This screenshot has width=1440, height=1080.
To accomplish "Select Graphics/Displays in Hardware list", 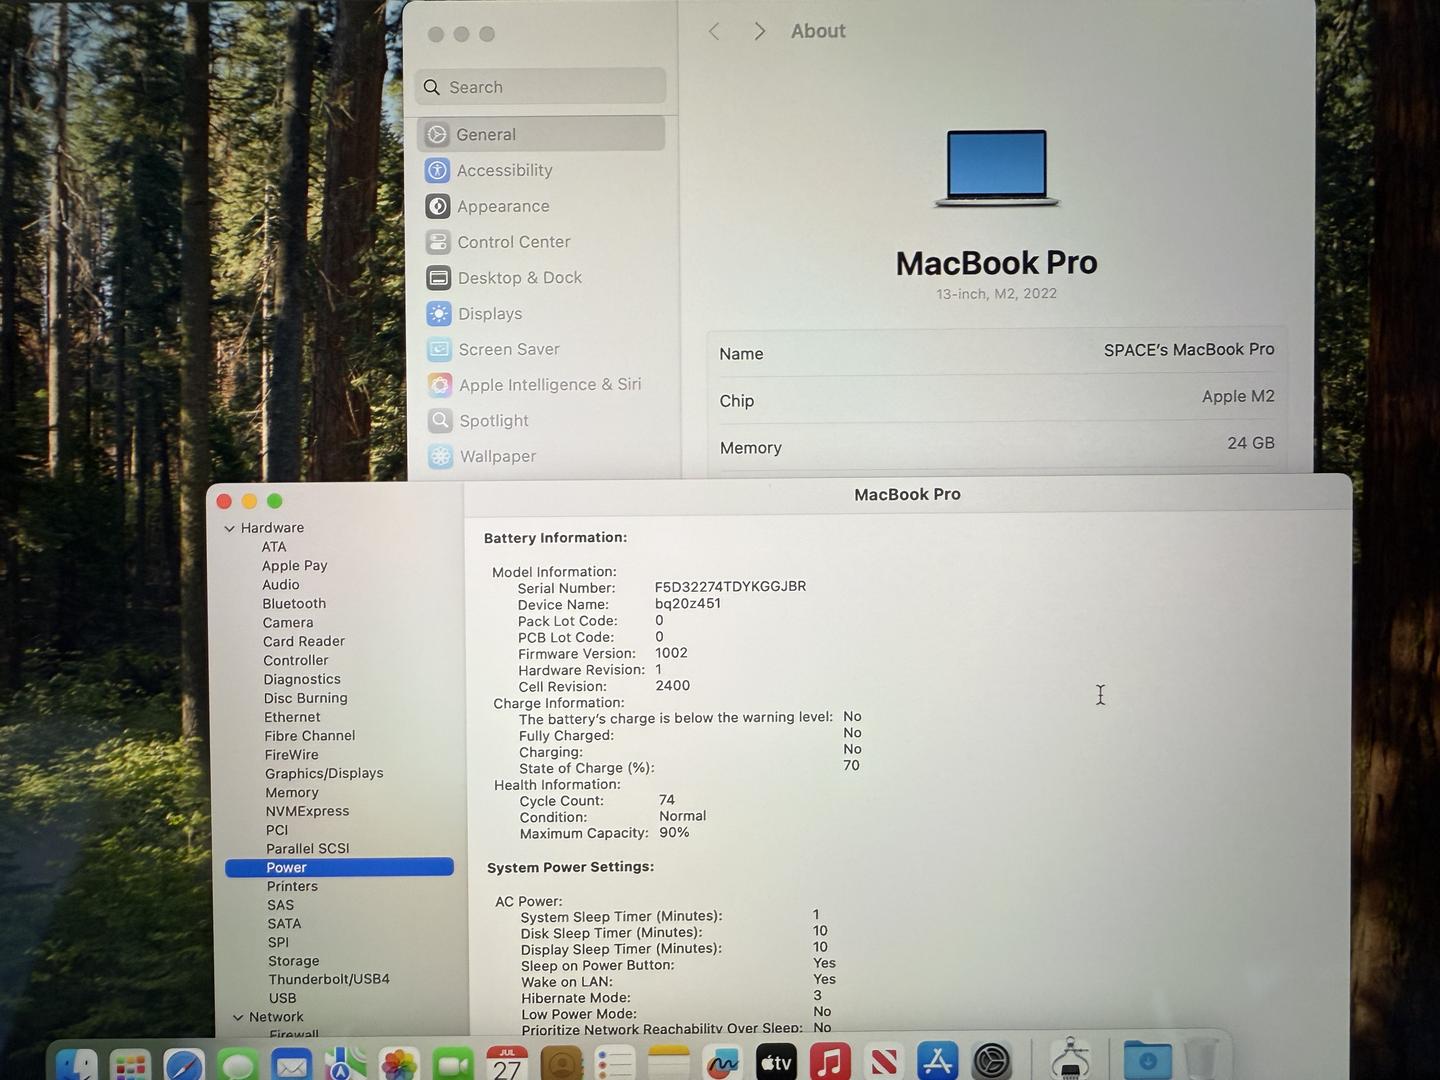I will [324, 774].
